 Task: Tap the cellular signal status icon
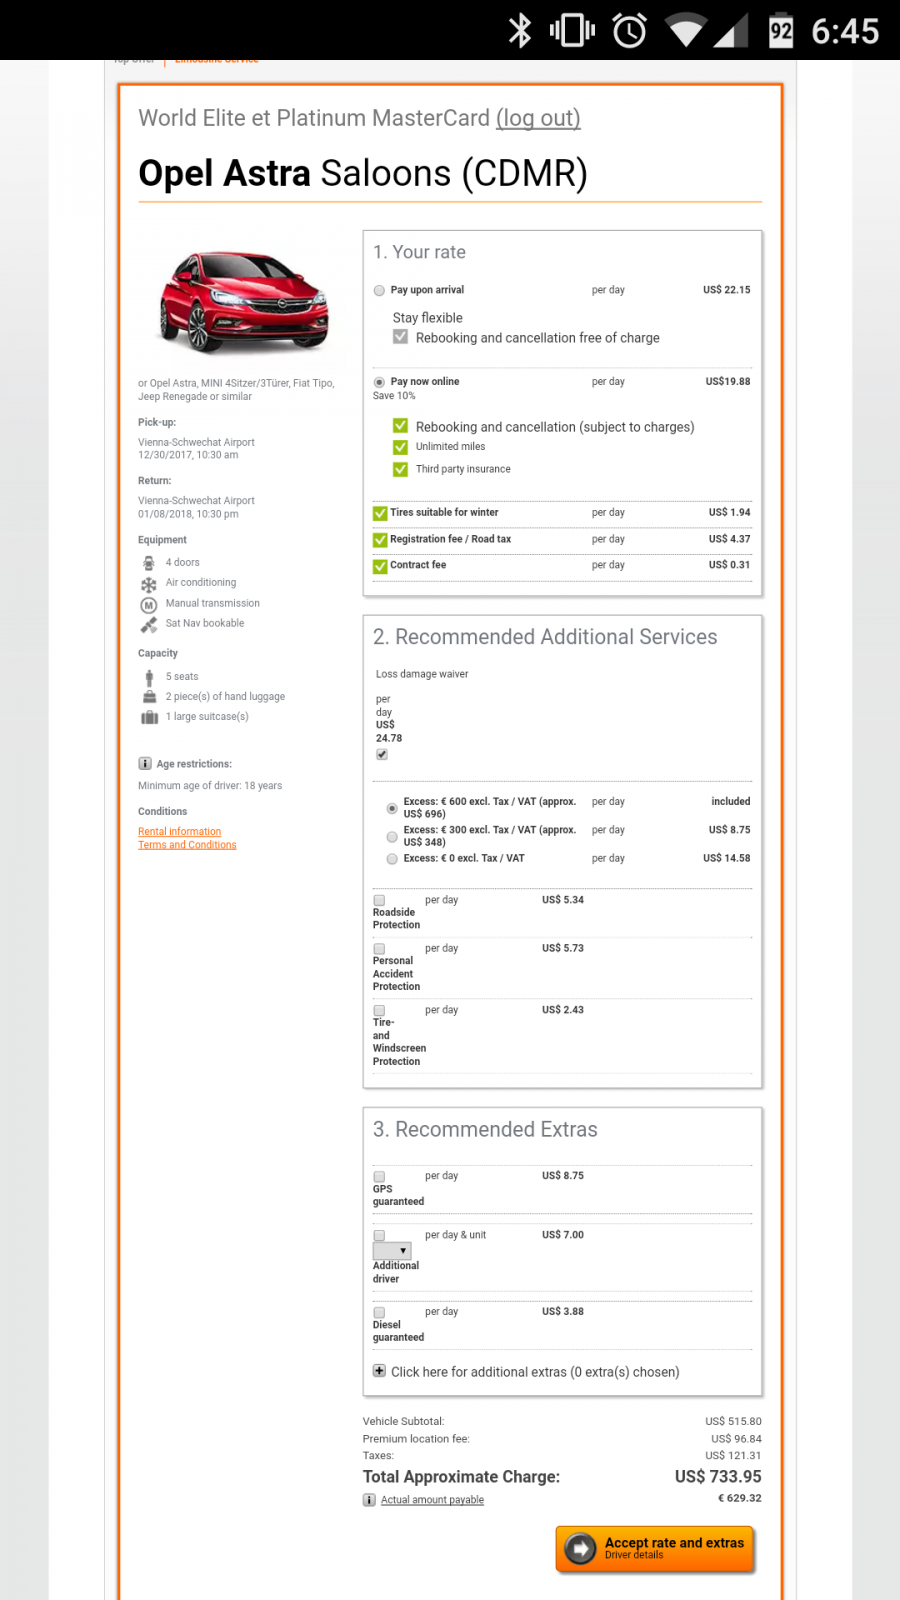coord(730,31)
